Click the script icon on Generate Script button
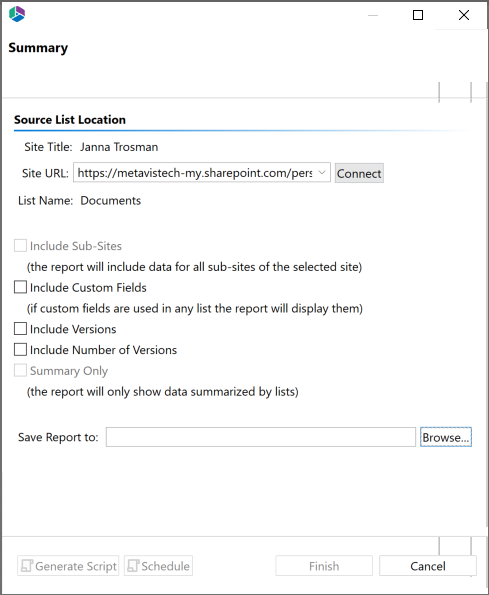489x595 pixels. 27,566
